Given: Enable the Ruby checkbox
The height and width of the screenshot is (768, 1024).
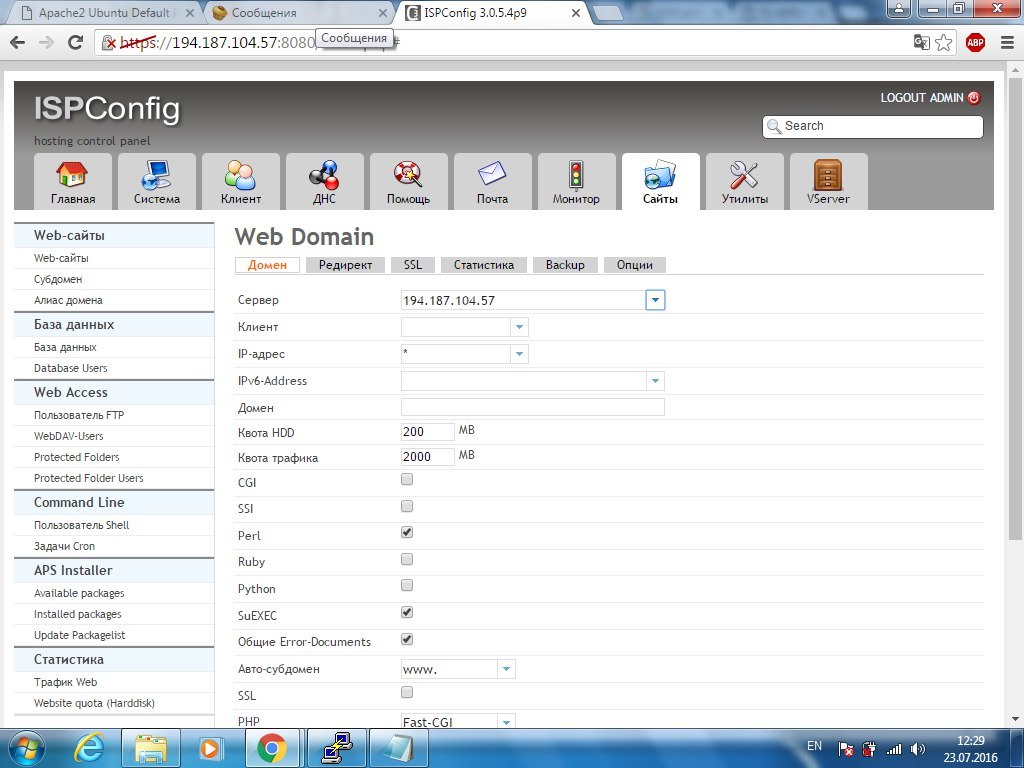Looking at the screenshot, I should [x=407, y=559].
